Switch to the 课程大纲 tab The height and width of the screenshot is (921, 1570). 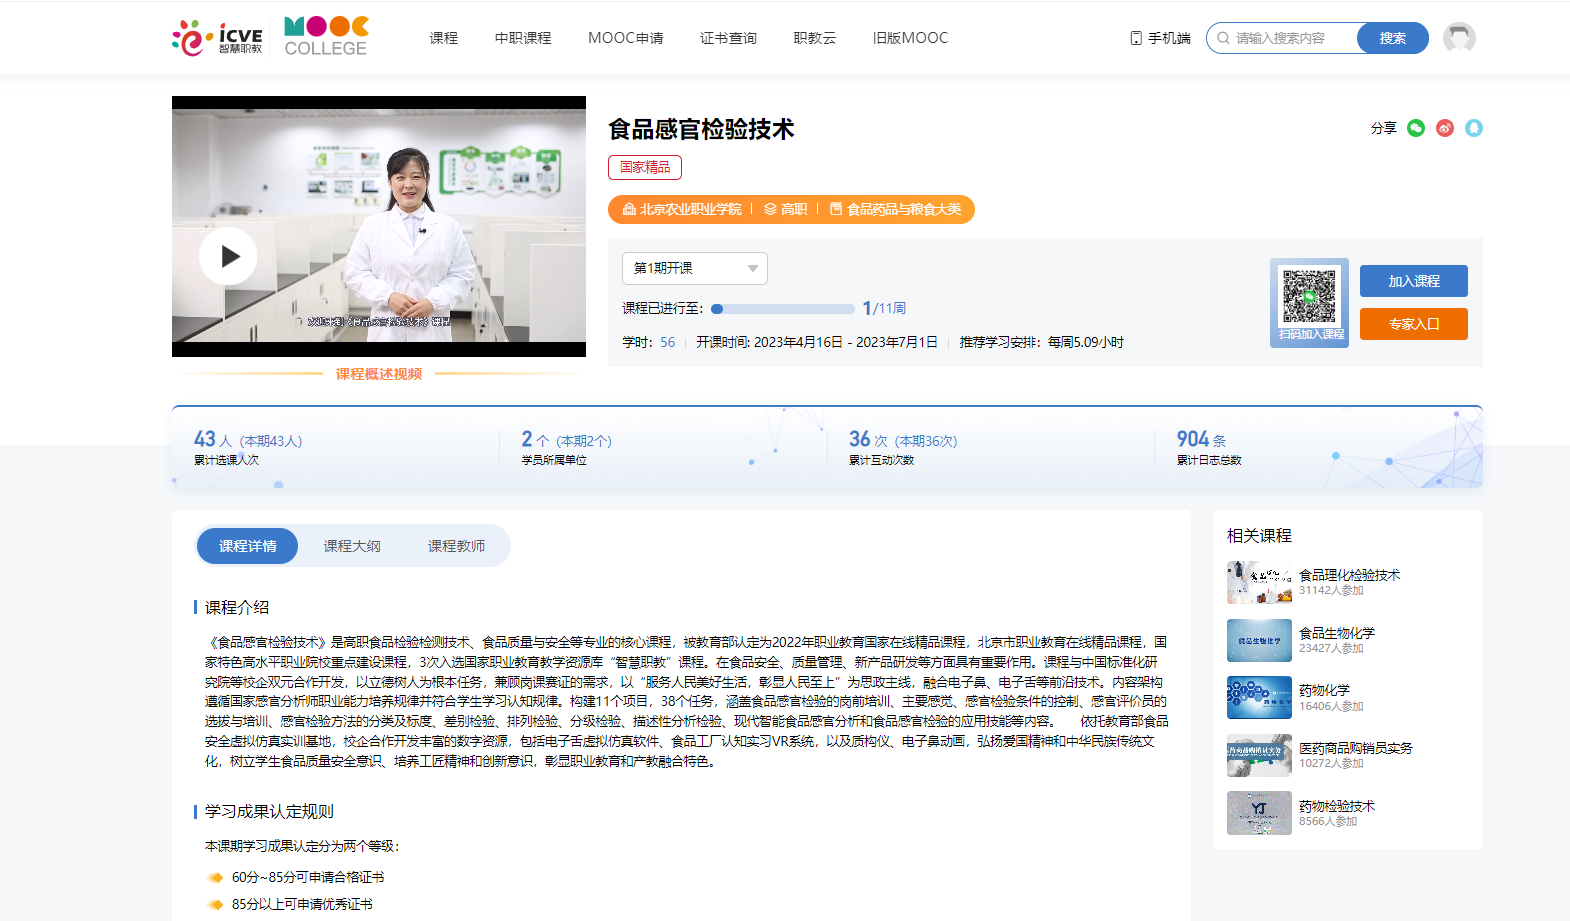pyautogui.click(x=352, y=546)
